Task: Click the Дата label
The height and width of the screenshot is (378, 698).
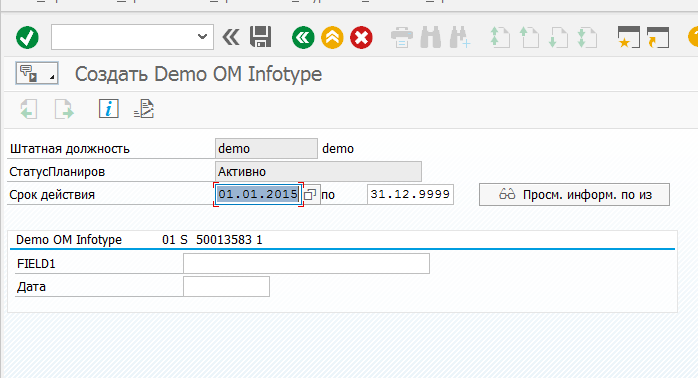Action: coord(31,287)
